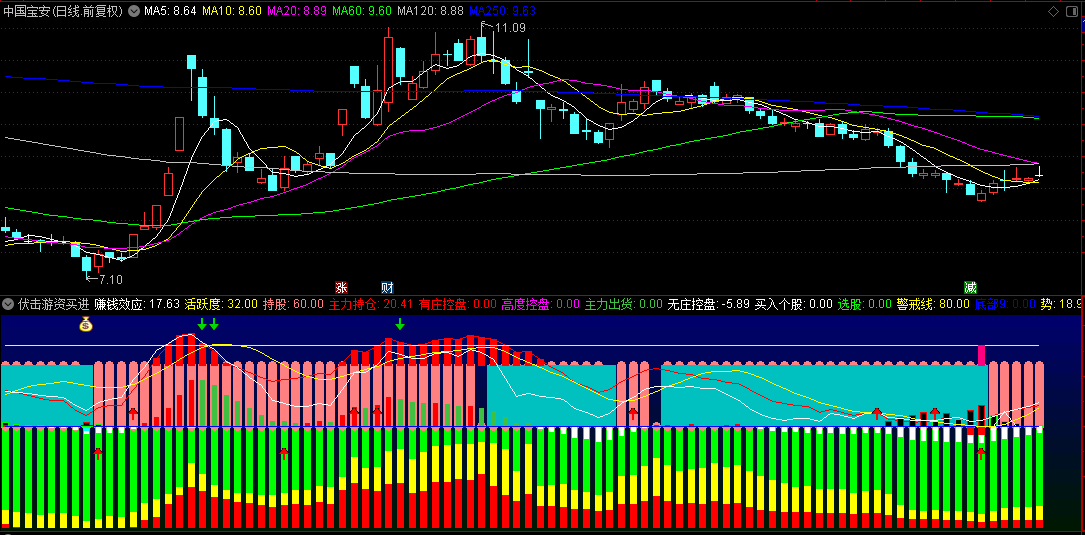The height and width of the screenshot is (535, 1085).
Task: Select 有庄控盘: 0.00 indicator value
Action: 457,303
